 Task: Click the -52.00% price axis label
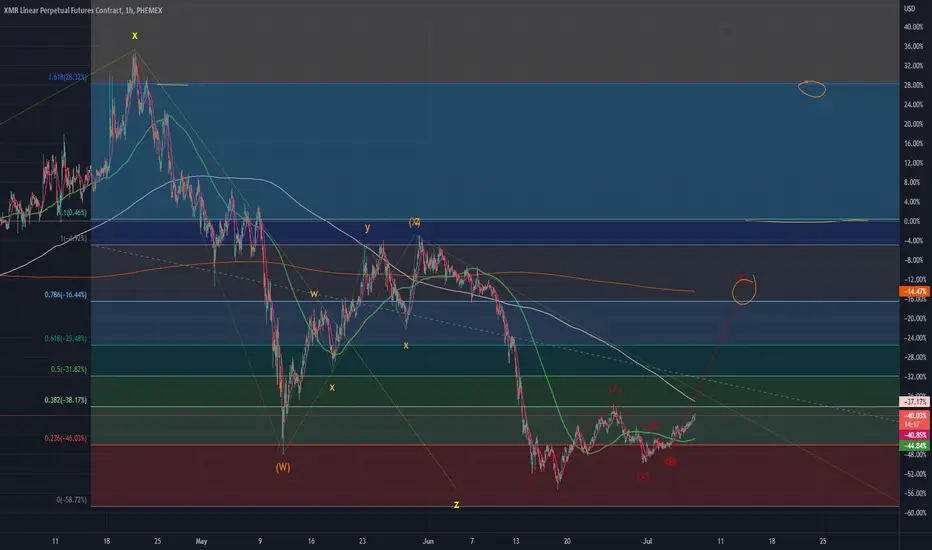point(915,474)
